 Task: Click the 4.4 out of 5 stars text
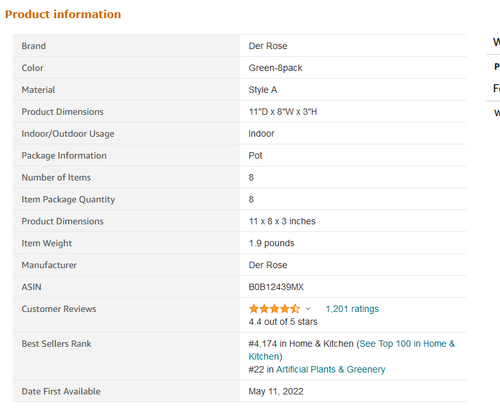click(283, 322)
